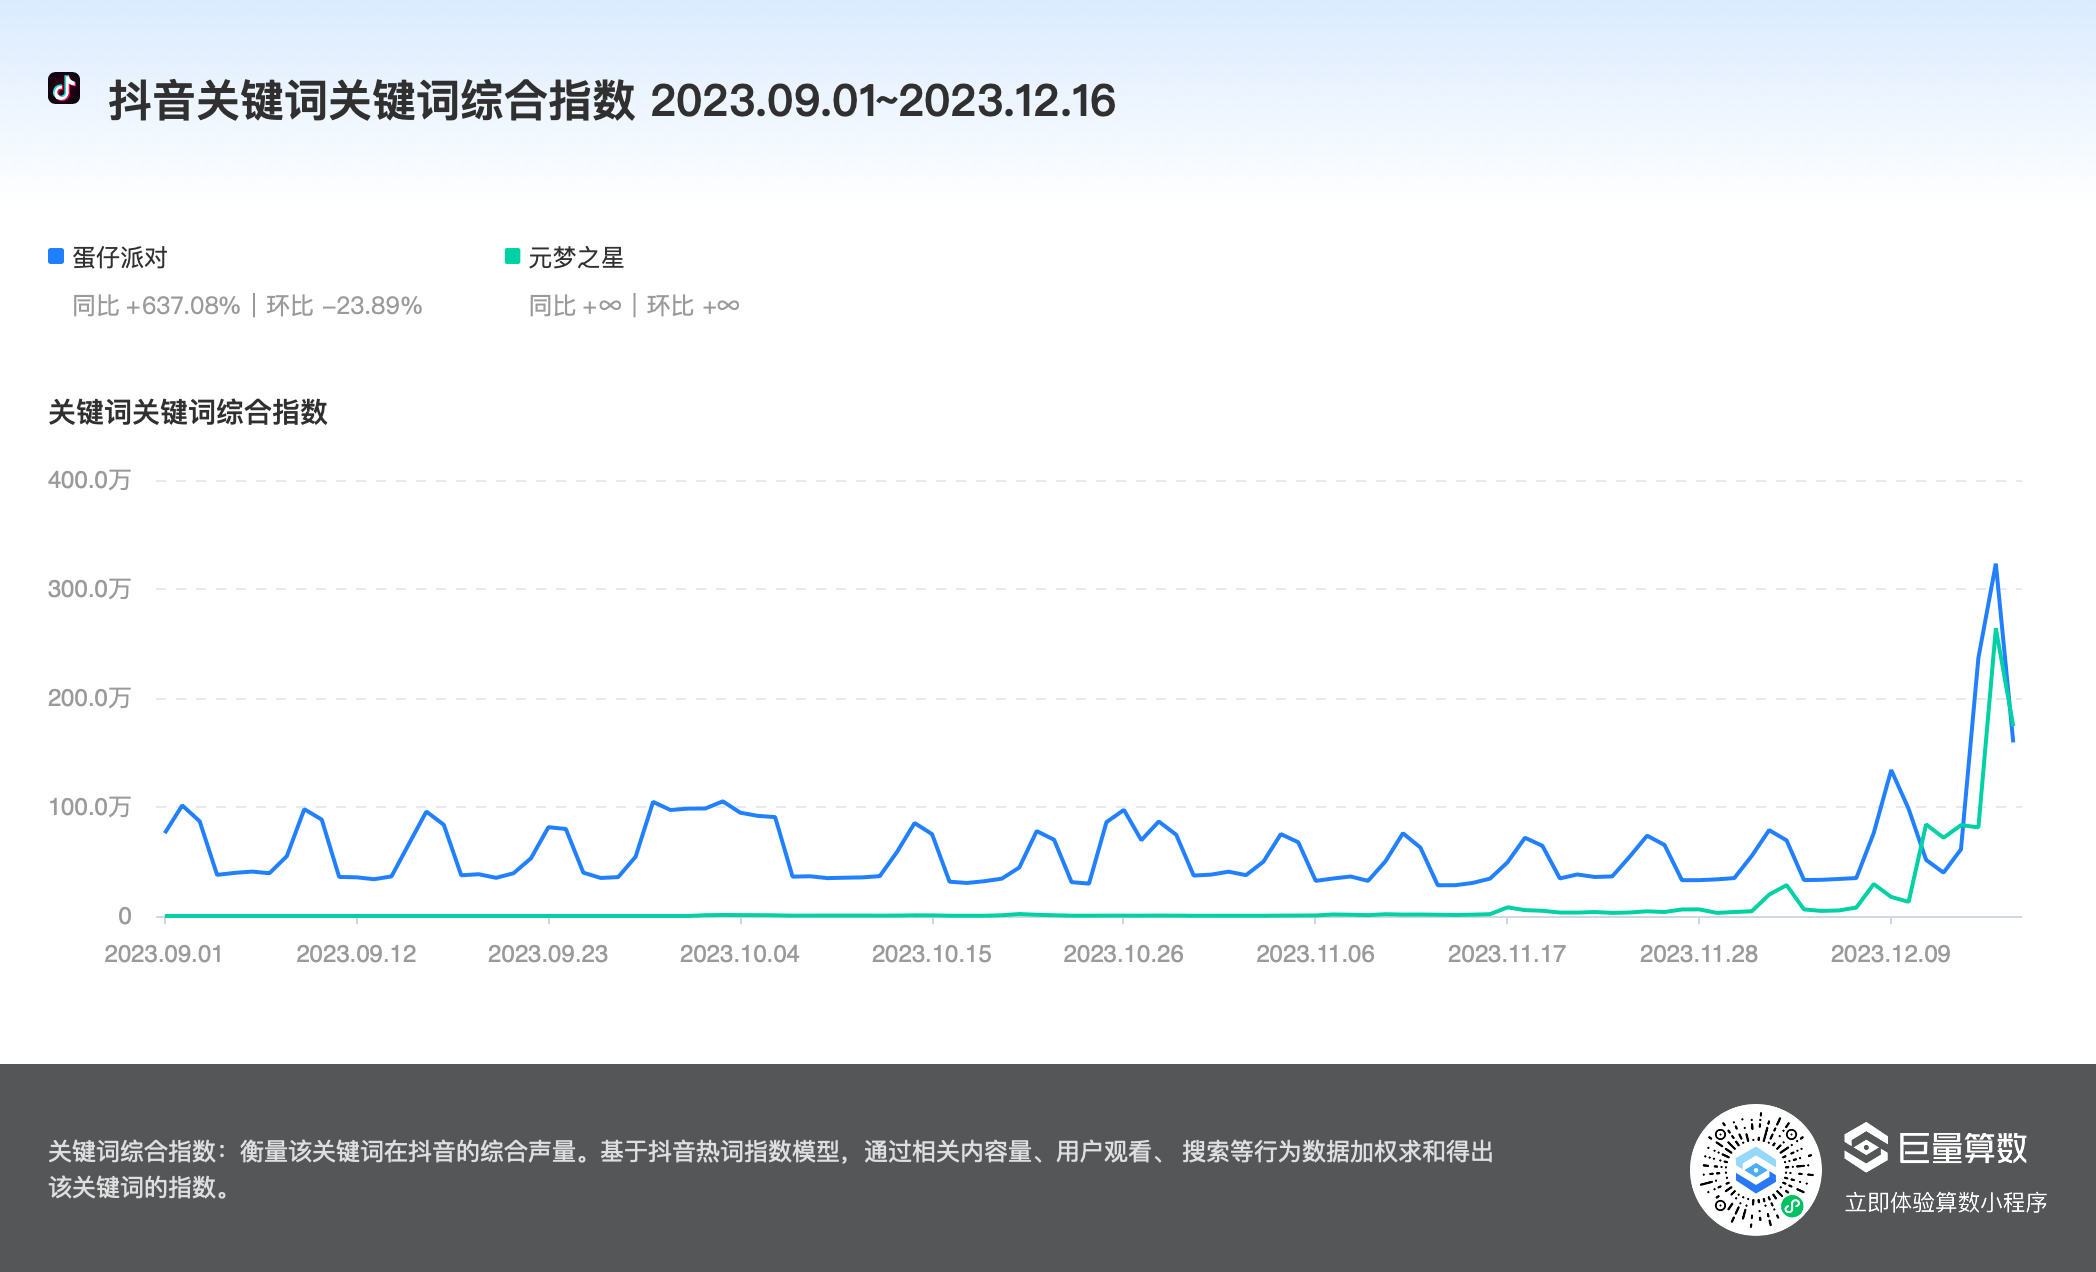The image size is (2096, 1272).
Task: Click 立即体验算数小程序 text
Action: click(1946, 1203)
